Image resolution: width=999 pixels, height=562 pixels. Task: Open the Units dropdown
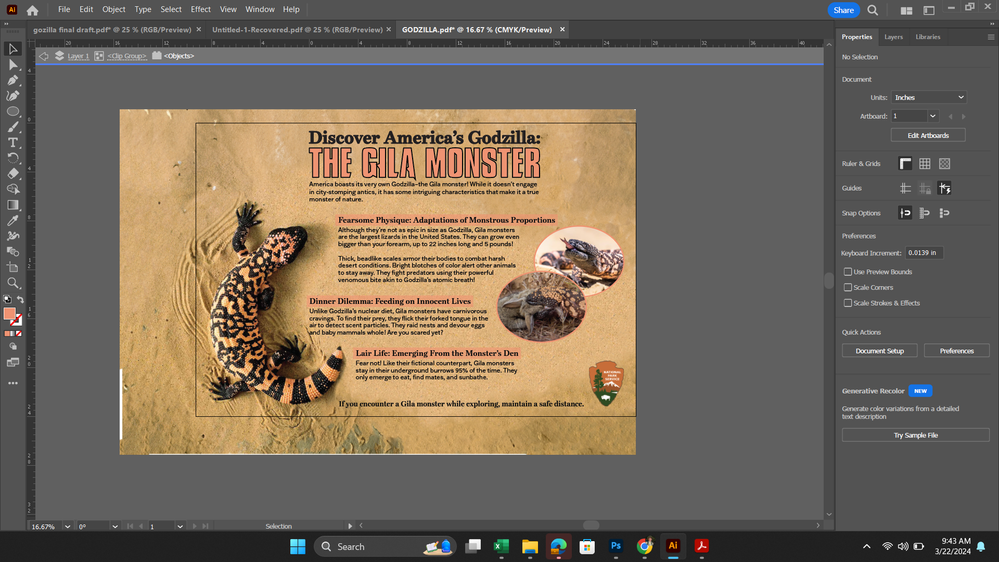(x=928, y=97)
